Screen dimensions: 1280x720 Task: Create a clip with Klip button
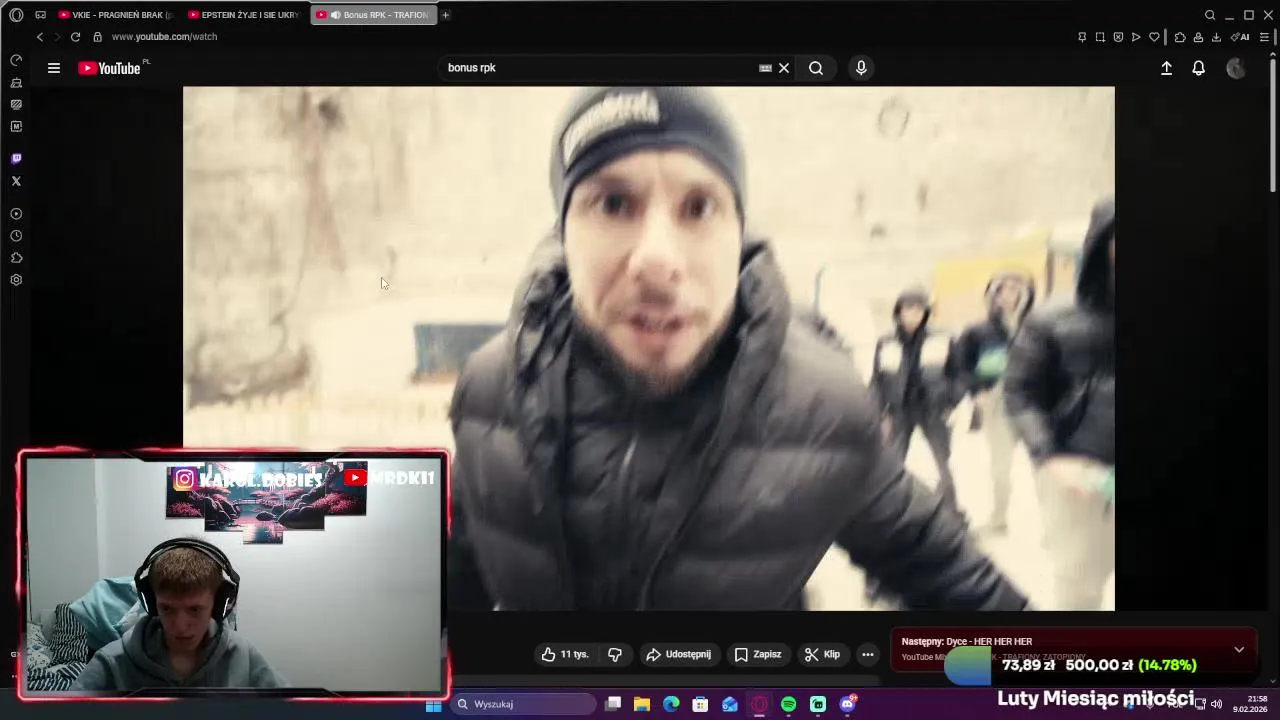tap(822, 654)
